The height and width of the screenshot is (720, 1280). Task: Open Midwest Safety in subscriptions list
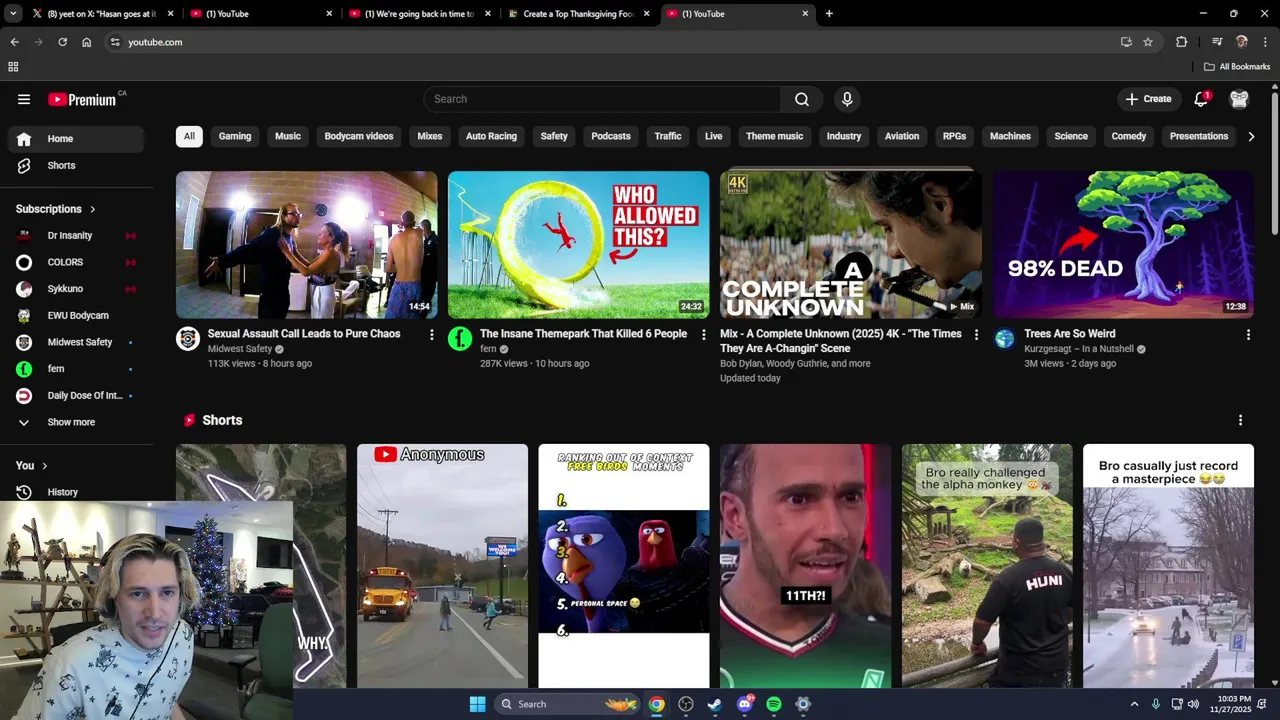(76, 342)
